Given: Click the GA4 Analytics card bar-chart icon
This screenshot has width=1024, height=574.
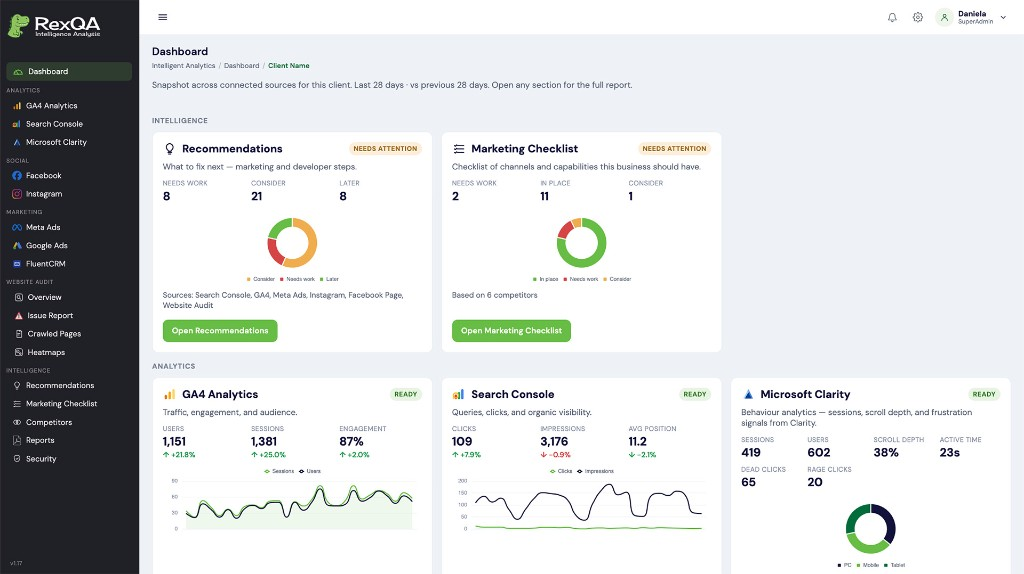Looking at the screenshot, I should point(170,394).
